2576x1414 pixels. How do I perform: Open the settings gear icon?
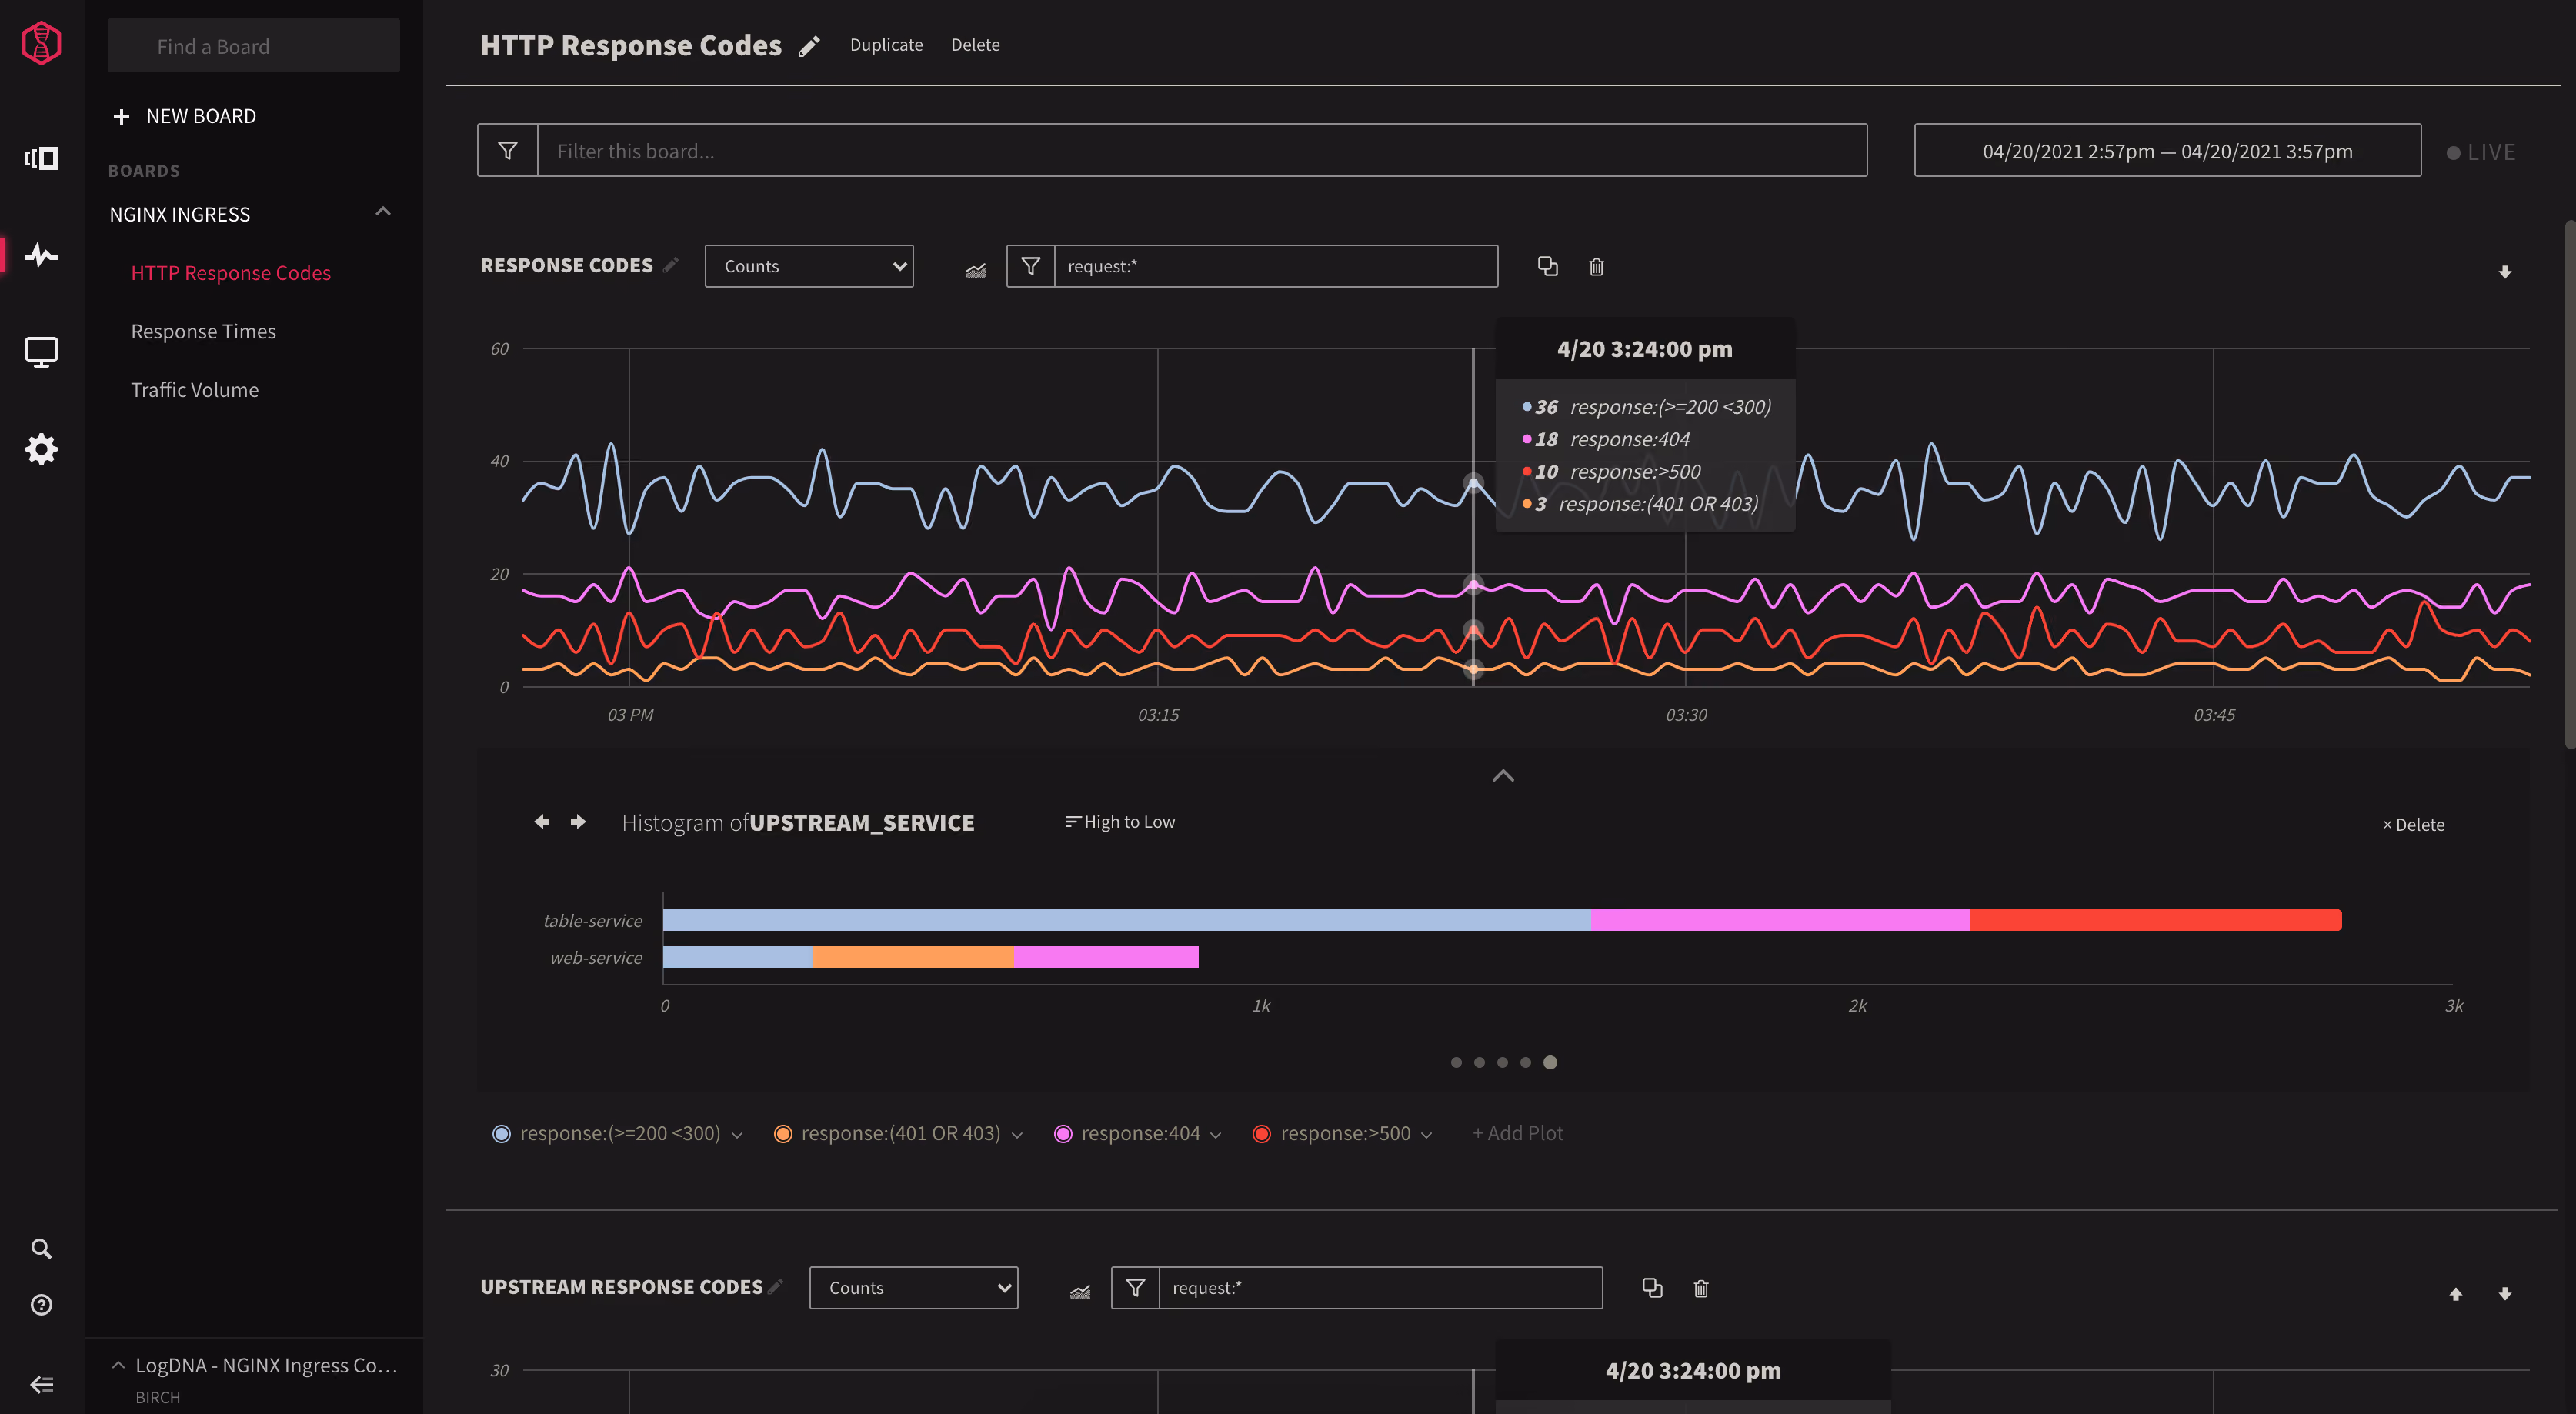click(41, 449)
